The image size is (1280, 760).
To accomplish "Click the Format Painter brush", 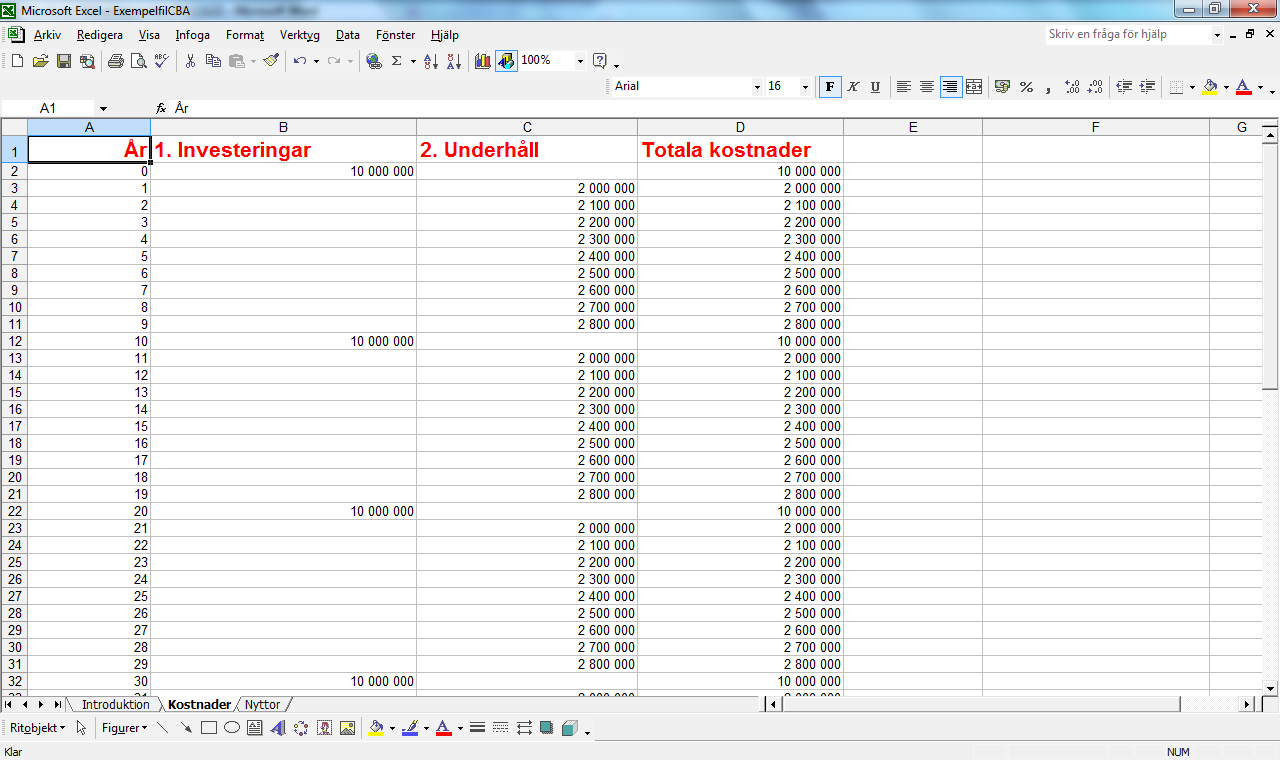I will click(x=271, y=61).
